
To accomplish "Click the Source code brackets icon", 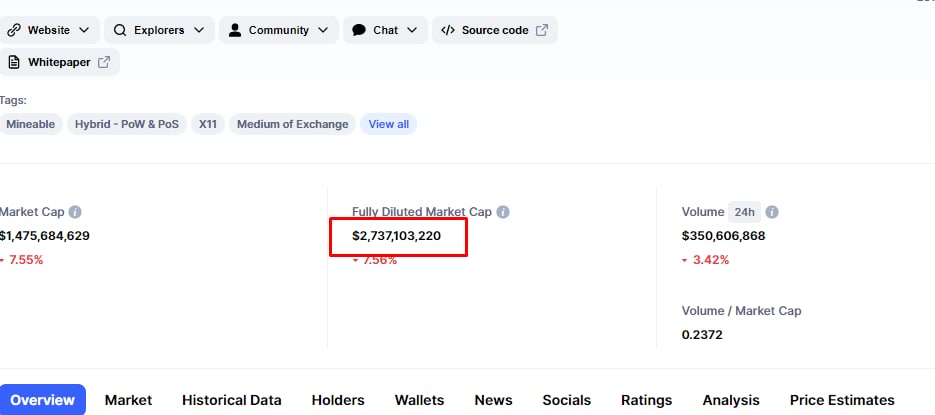I will pyautogui.click(x=448, y=30).
